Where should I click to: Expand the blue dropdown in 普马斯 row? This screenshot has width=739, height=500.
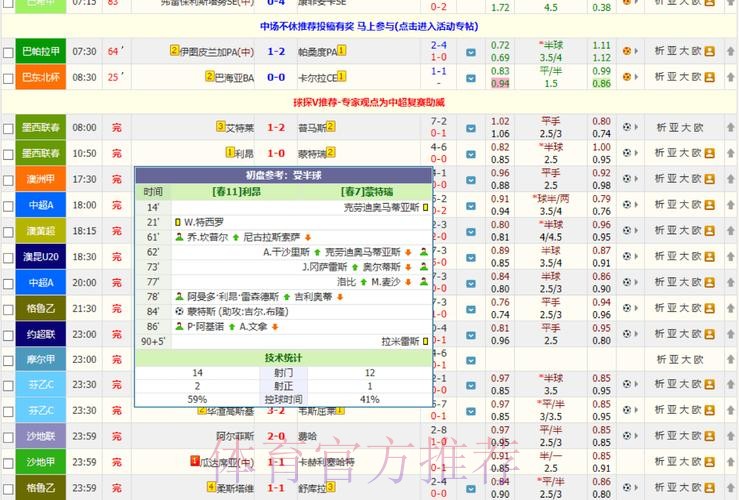(x=470, y=128)
